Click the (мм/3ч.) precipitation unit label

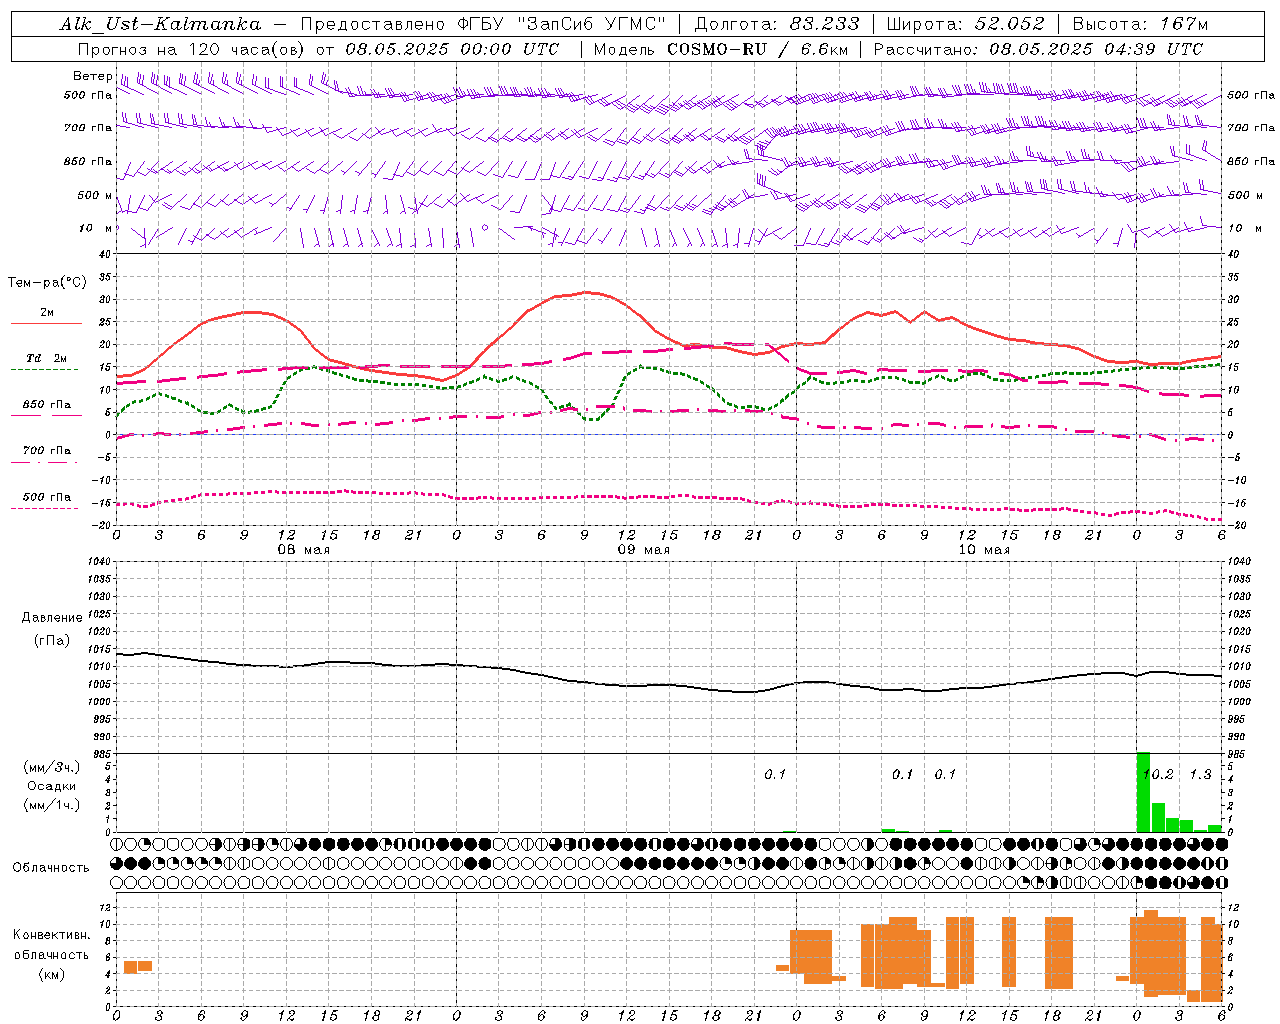pyautogui.click(x=52, y=767)
